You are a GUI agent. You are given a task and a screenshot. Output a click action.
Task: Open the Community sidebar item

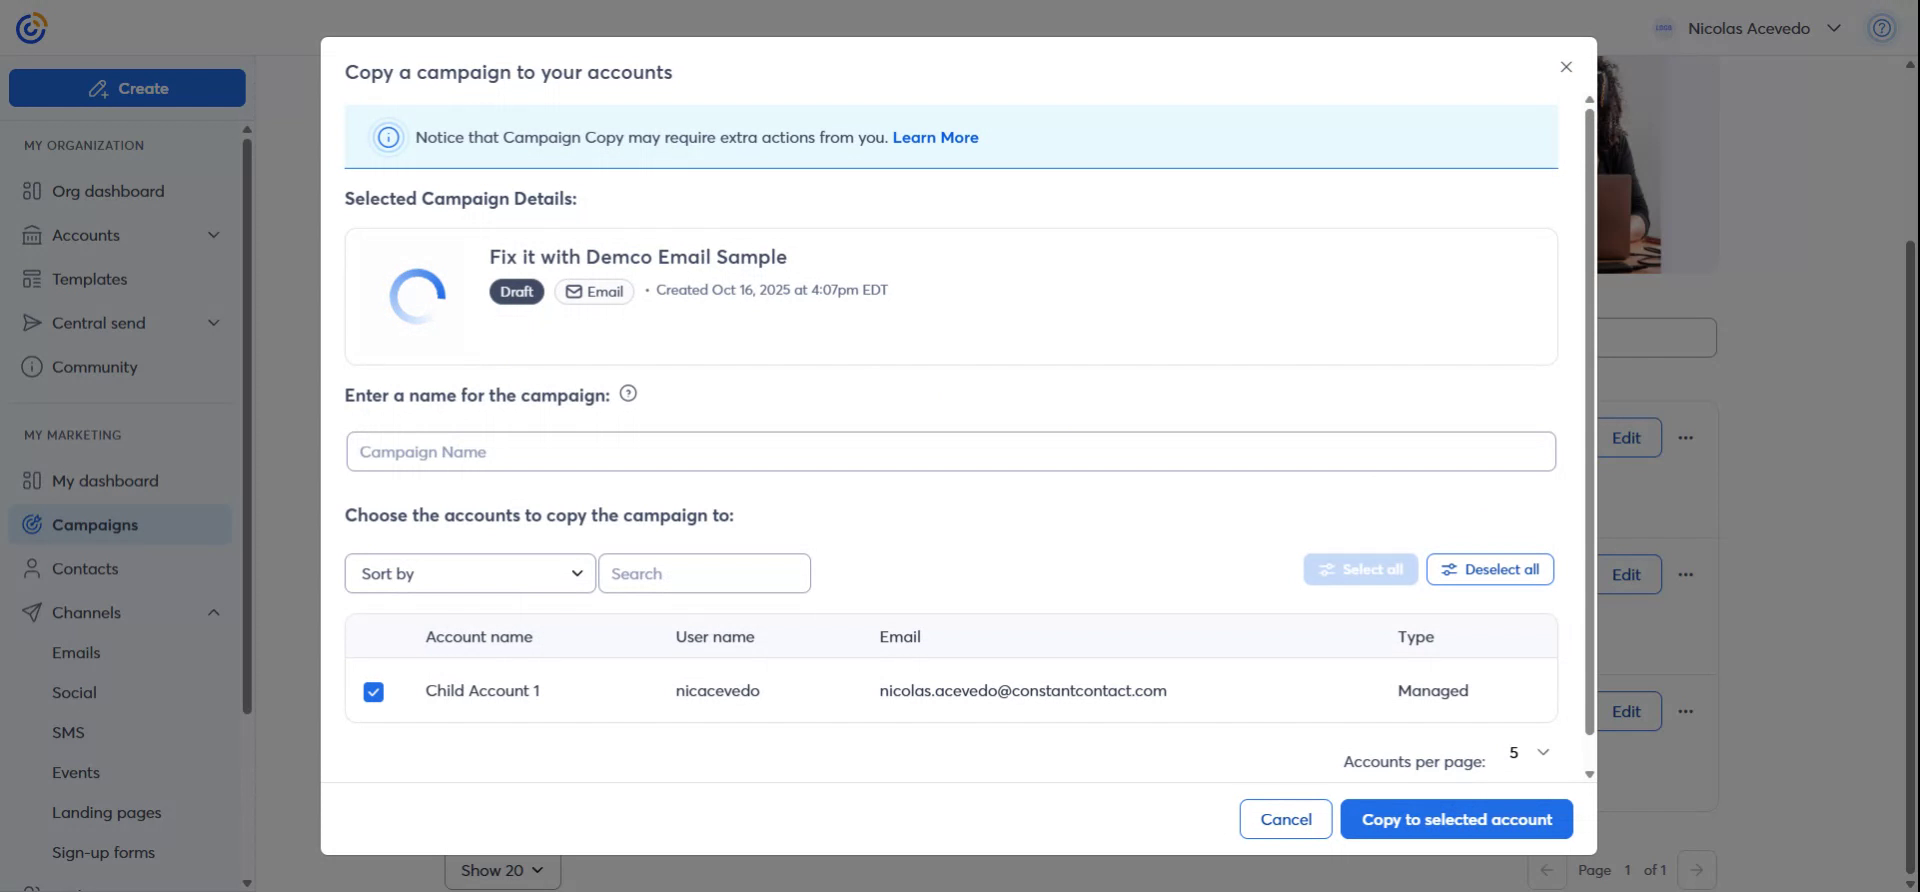[x=94, y=367]
